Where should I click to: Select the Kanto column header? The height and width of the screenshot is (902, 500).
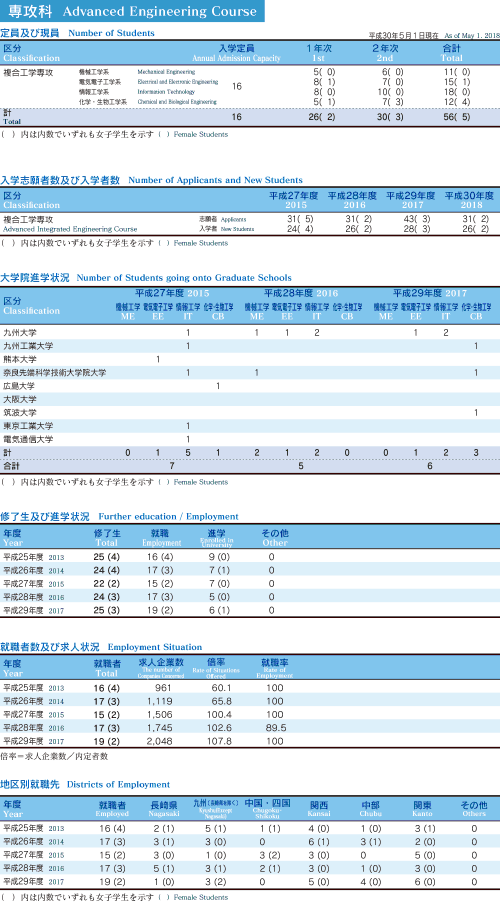point(423,809)
